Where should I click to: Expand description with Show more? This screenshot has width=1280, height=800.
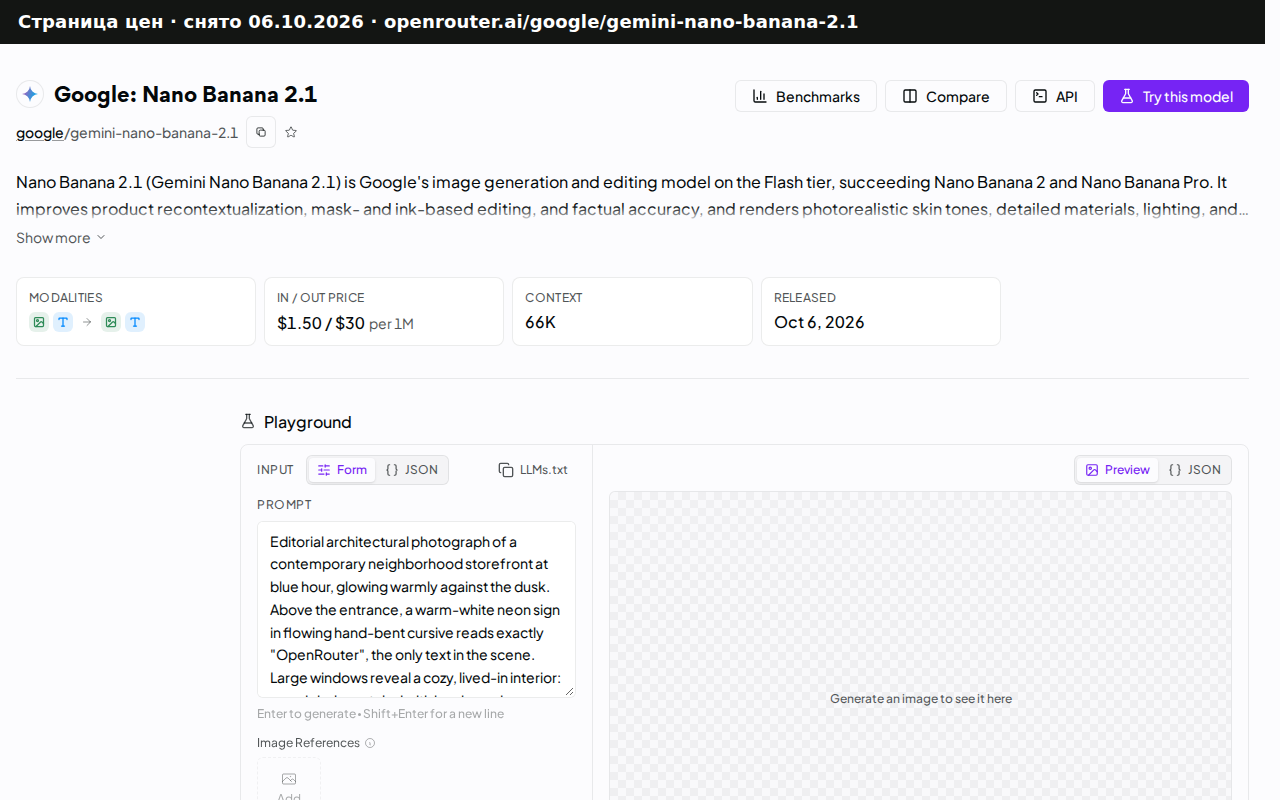pos(60,238)
